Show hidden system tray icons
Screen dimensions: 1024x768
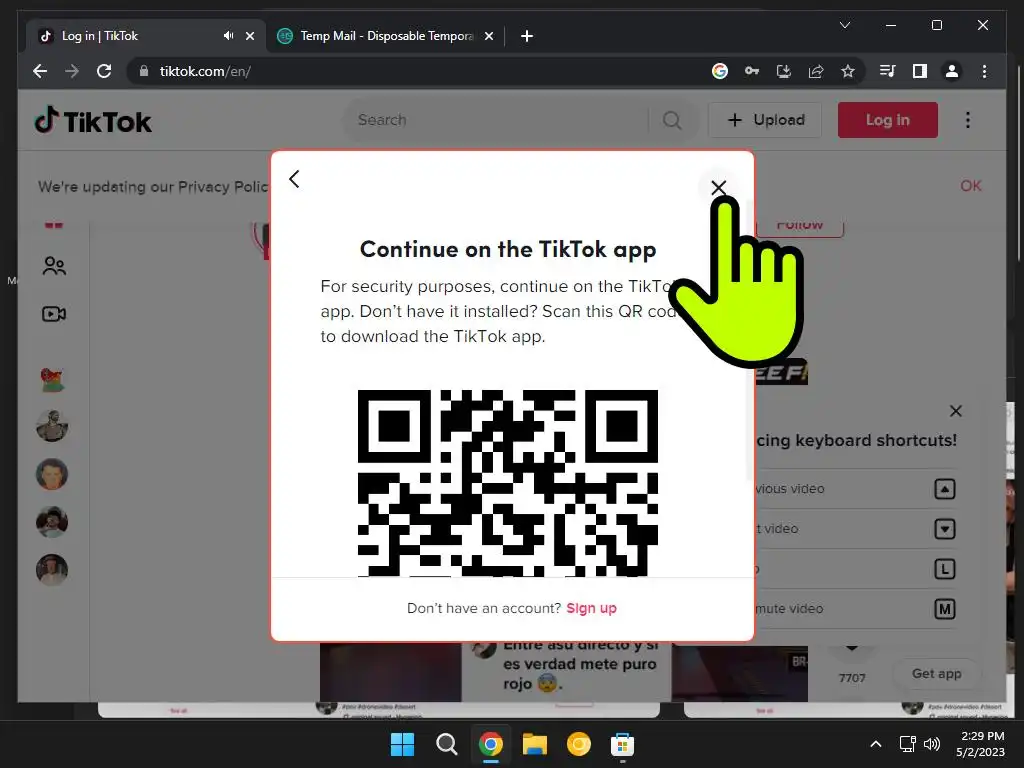(876, 744)
